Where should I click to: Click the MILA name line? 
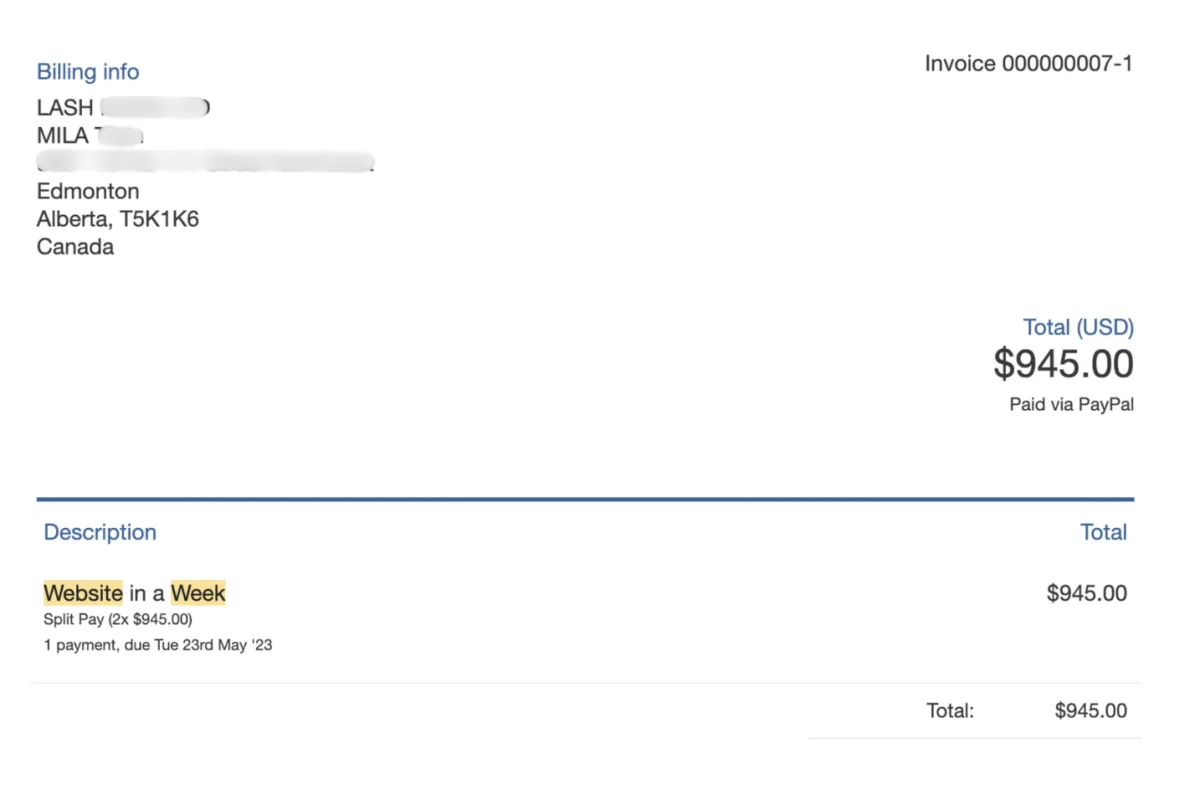tap(90, 136)
